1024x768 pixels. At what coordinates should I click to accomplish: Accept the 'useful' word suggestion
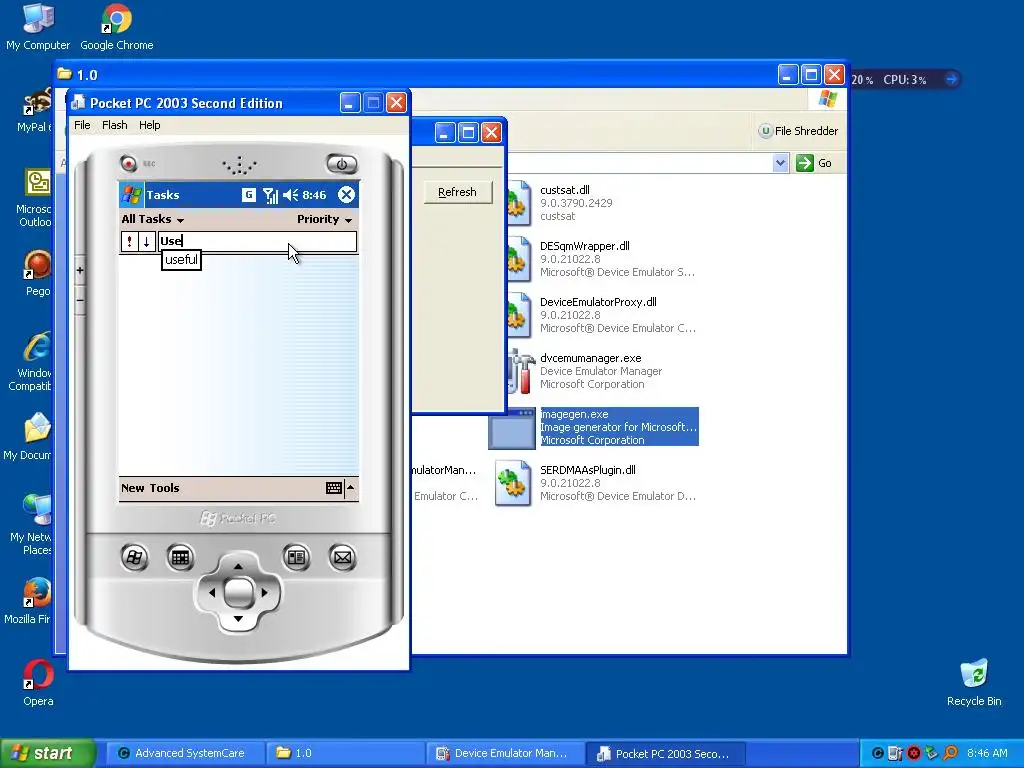click(181, 259)
